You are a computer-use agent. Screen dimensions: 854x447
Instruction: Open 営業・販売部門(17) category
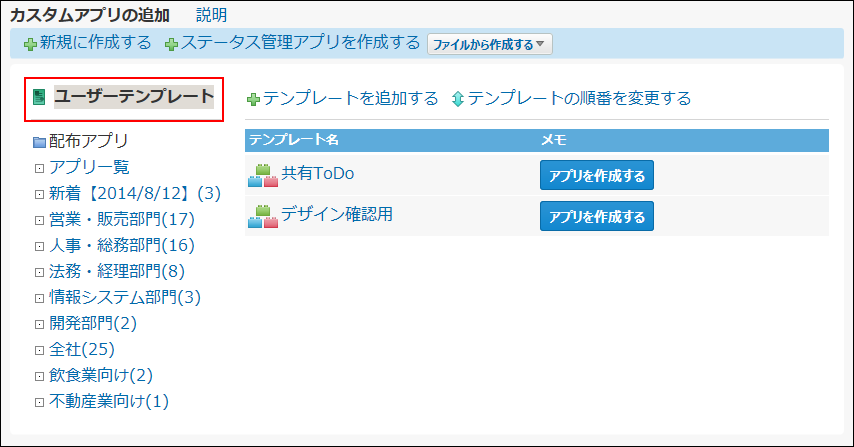pos(122,219)
